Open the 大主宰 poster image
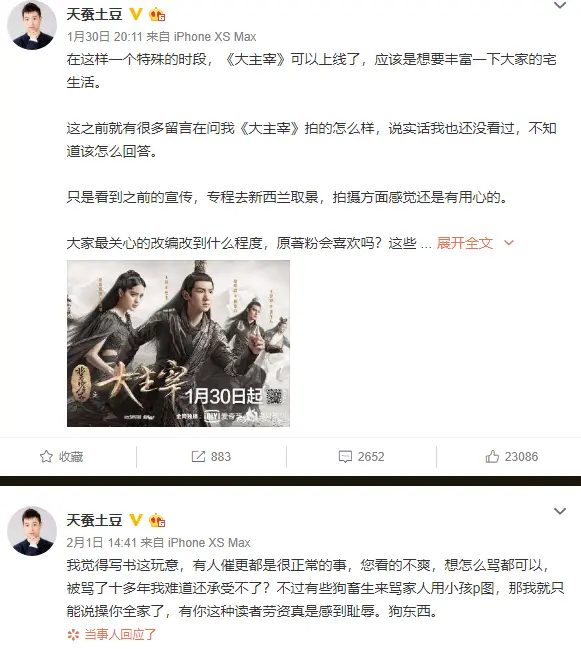Viewport: 581px width, 649px height. click(x=178, y=344)
